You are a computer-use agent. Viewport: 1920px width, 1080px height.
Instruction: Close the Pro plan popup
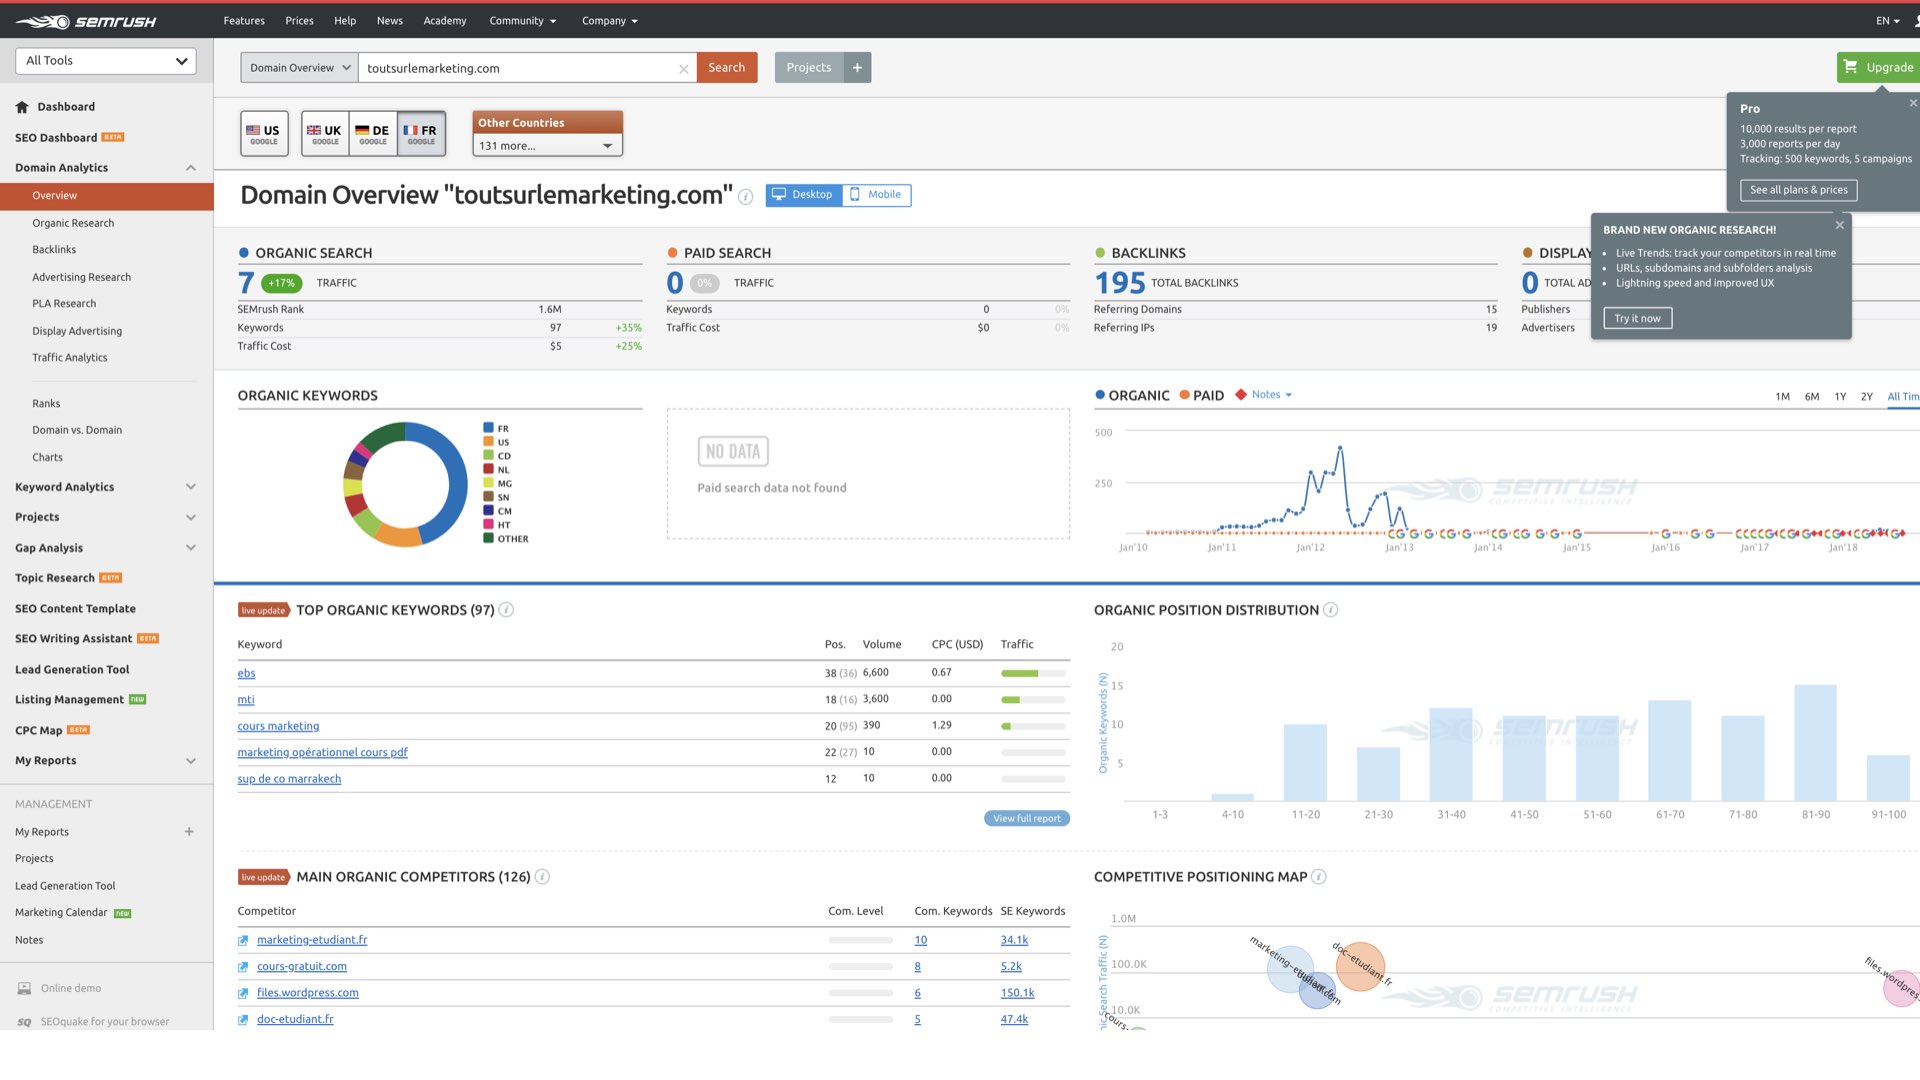(x=1913, y=103)
